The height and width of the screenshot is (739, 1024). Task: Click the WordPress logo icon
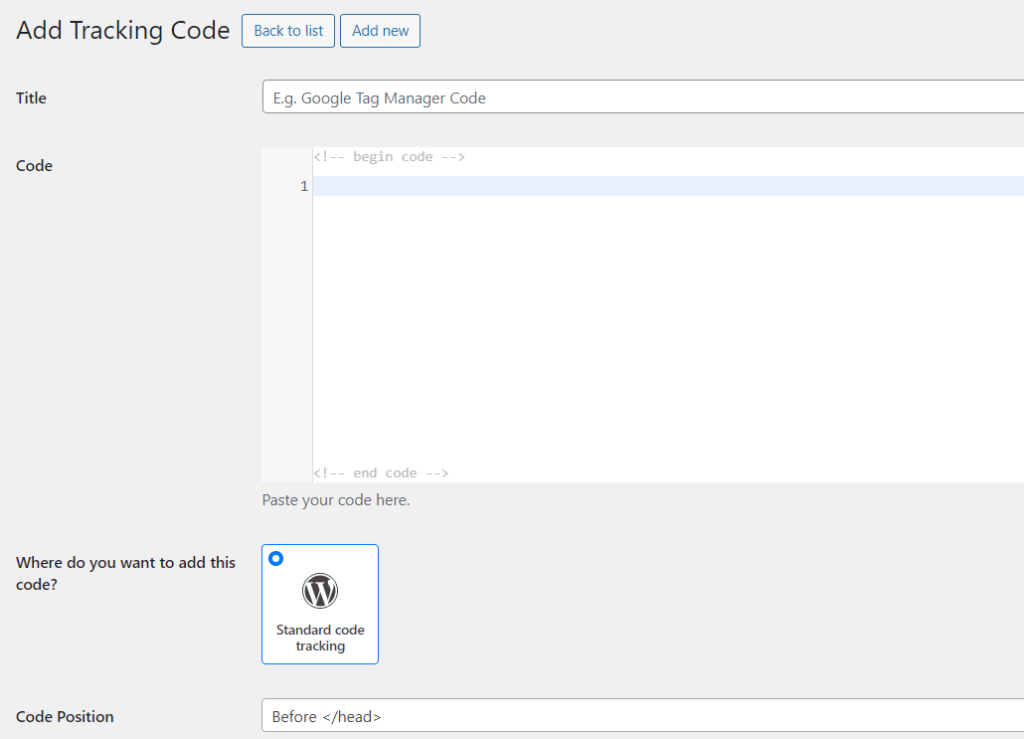(x=320, y=591)
